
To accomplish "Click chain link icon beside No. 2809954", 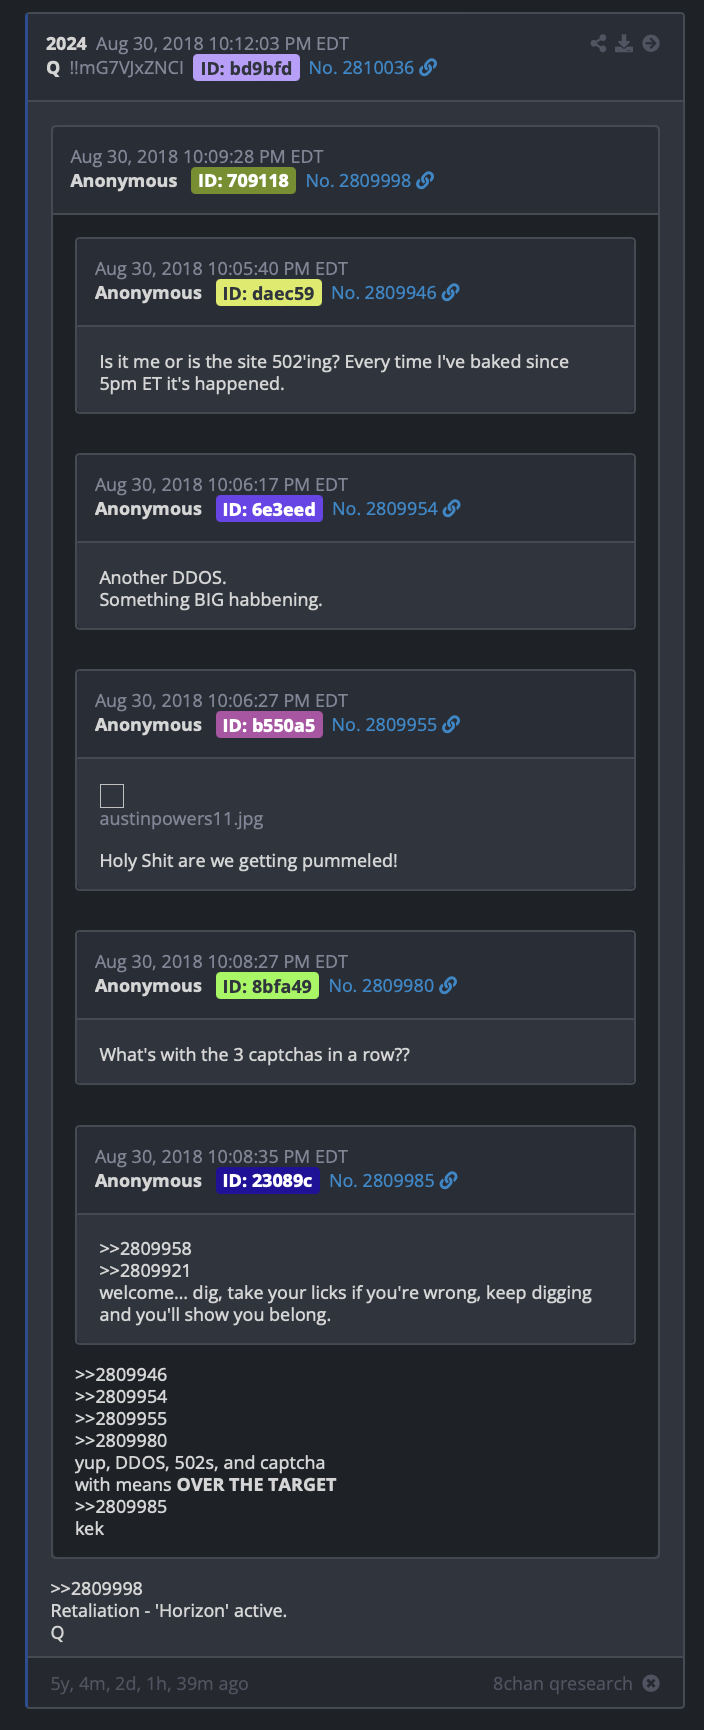I will (x=452, y=508).
